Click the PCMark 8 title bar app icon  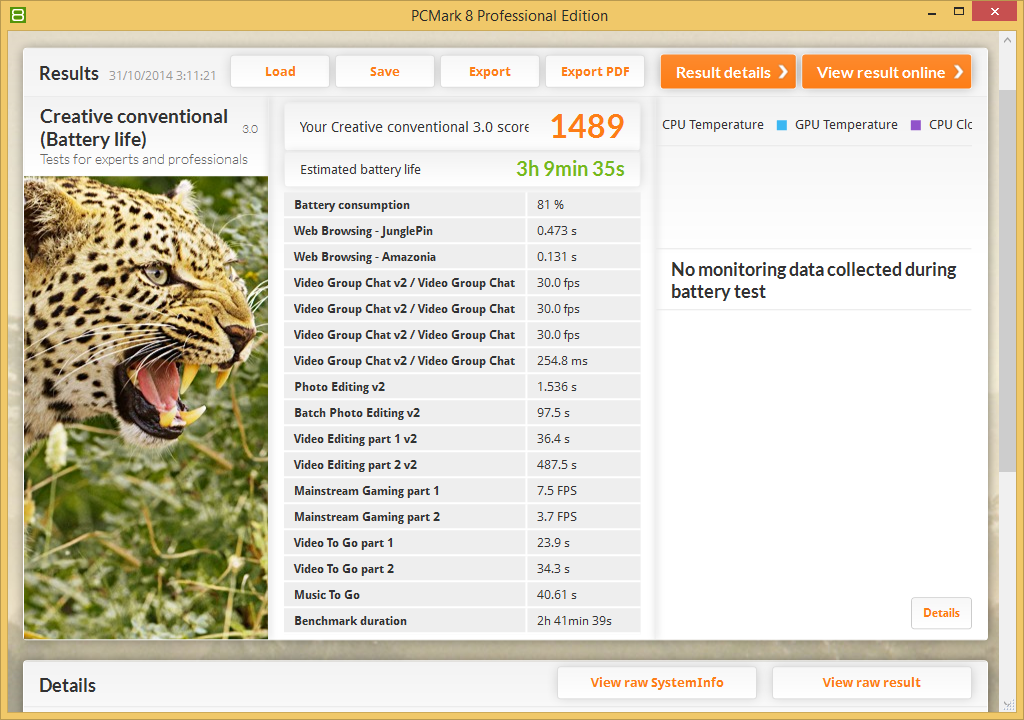(17, 15)
